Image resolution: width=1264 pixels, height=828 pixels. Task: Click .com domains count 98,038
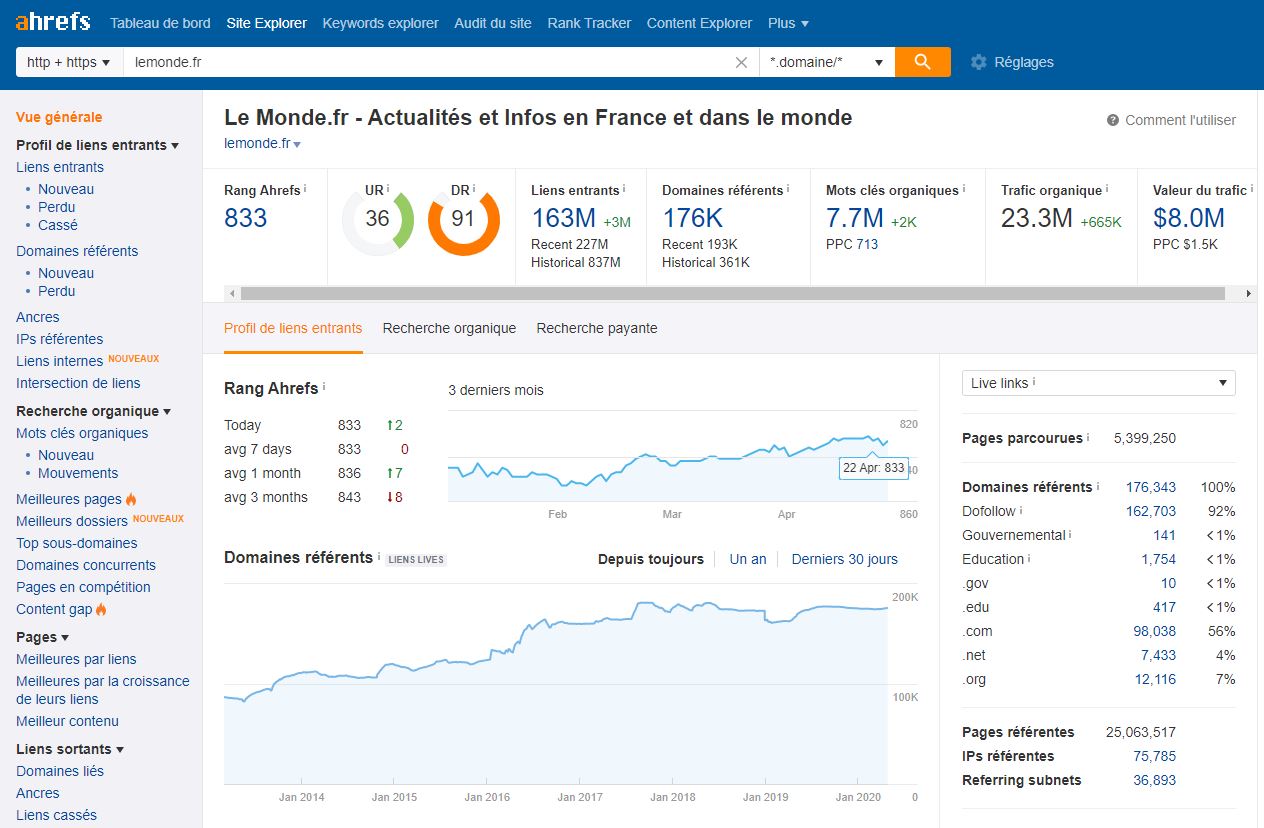click(1155, 631)
